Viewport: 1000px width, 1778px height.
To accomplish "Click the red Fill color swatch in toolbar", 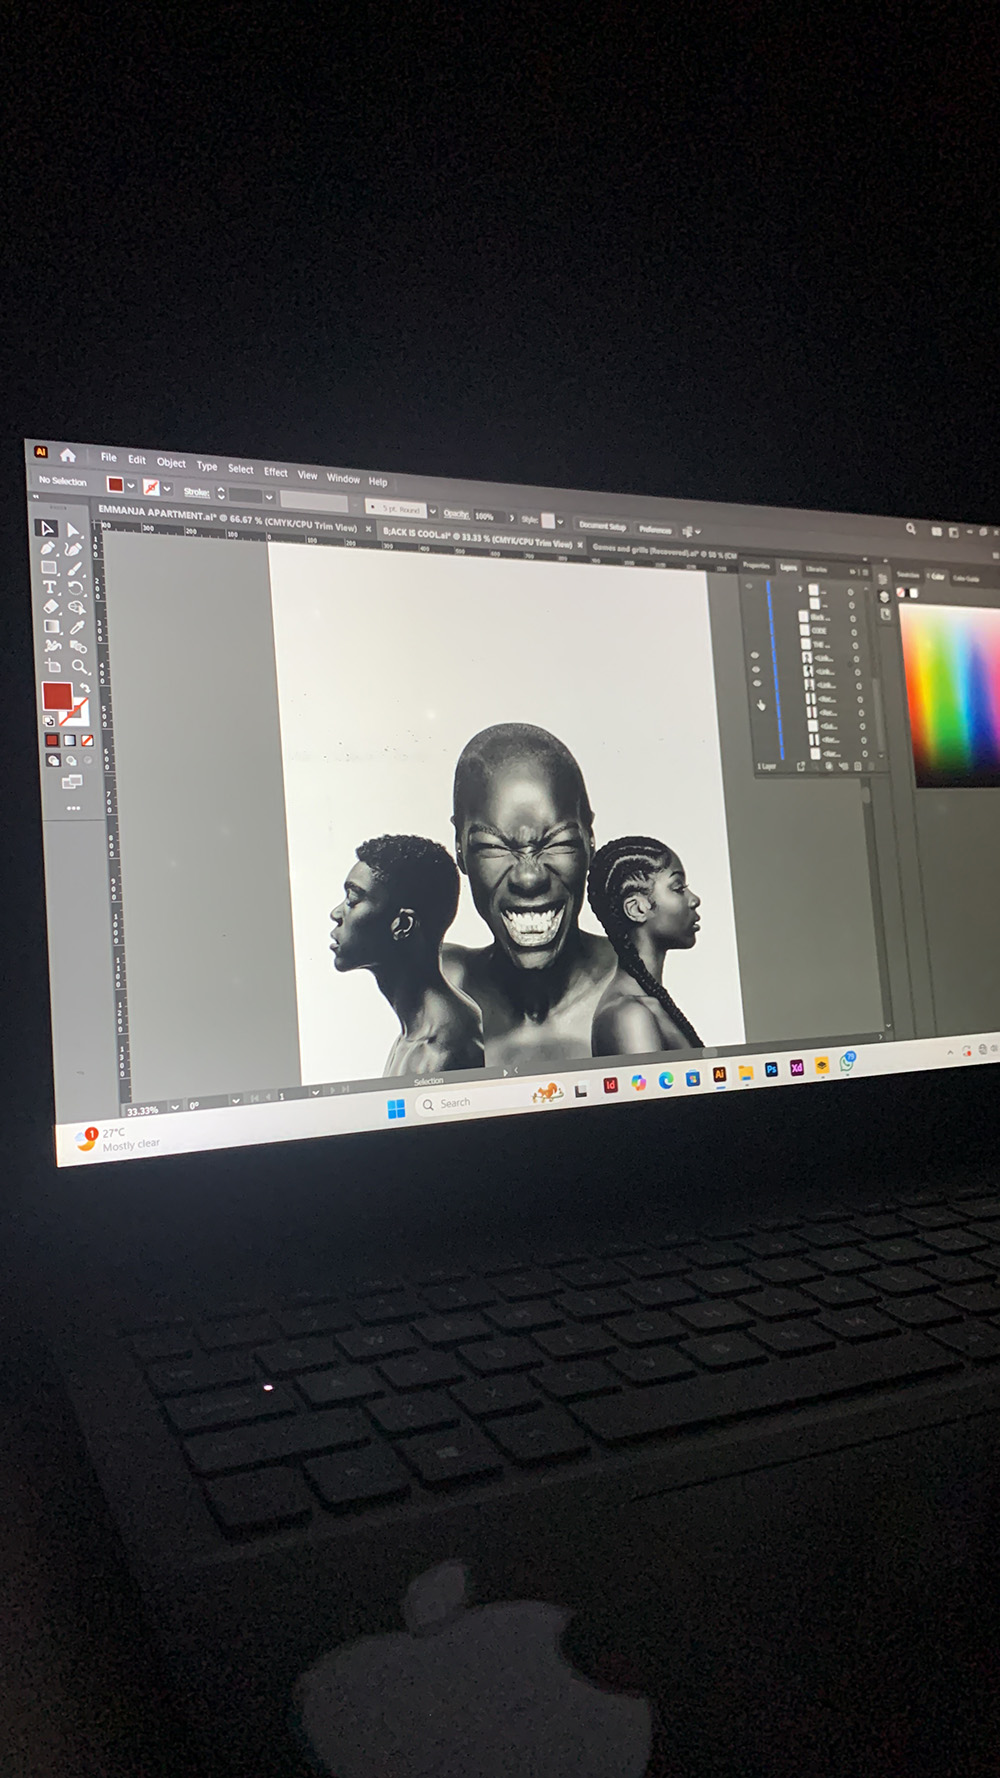I will (x=57, y=696).
